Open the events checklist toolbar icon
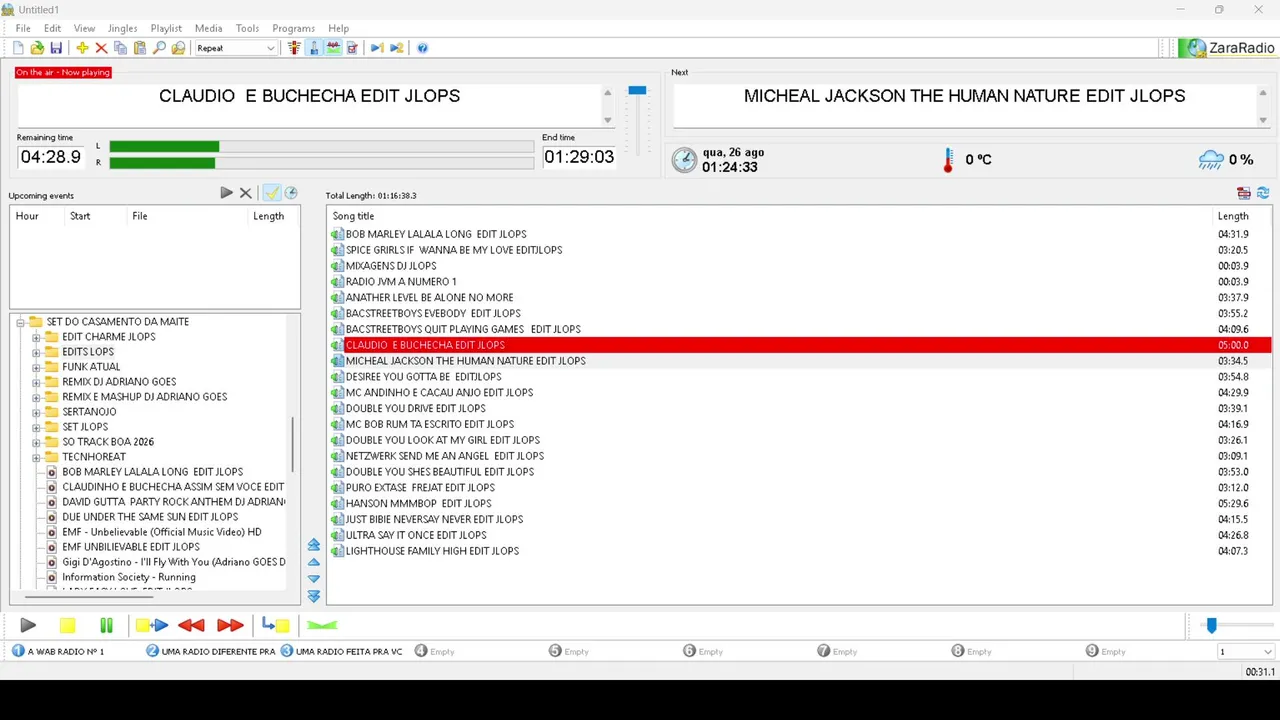Screen dimensions: 1280x720 [352, 48]
